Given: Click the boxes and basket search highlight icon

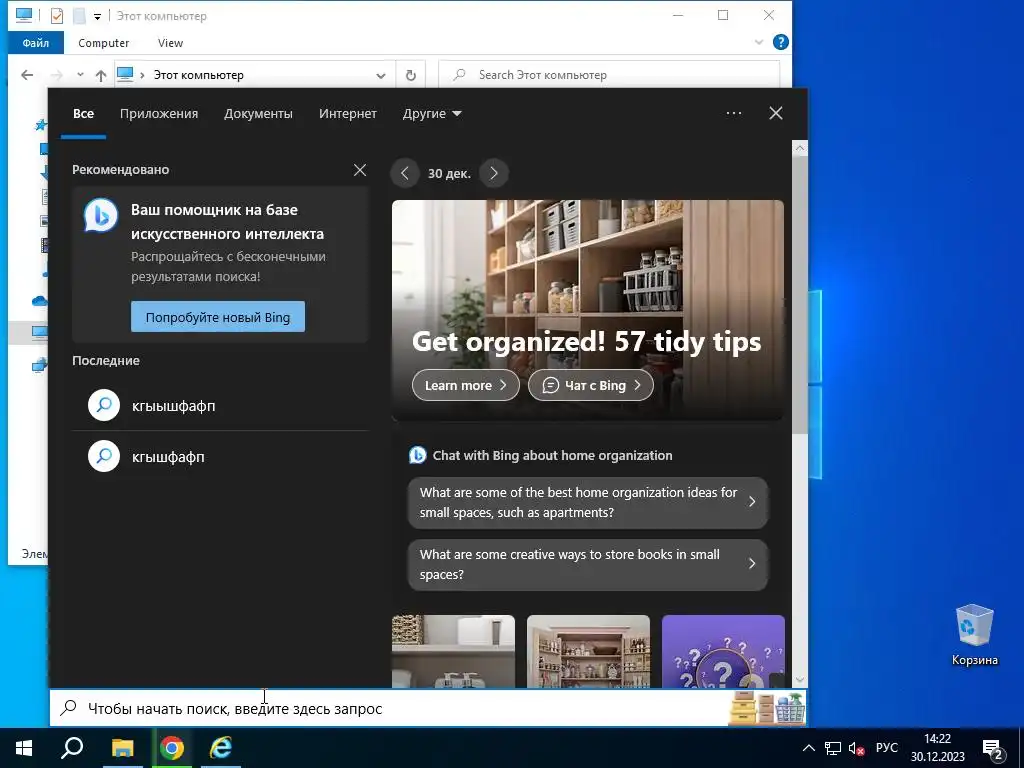Looking at the screenshot, I should (x=767, y=708).
